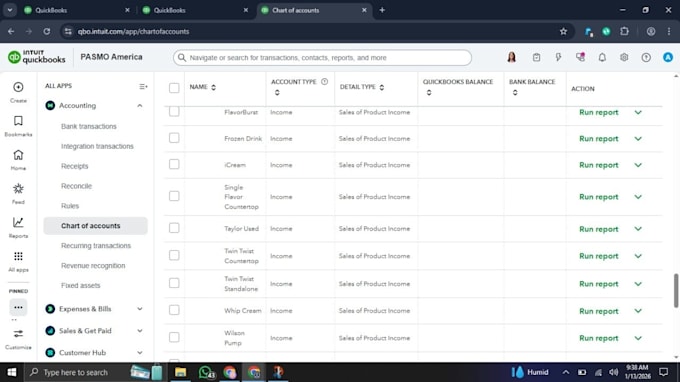Switch to the first QuickBooks browser tab

(78, 10)
